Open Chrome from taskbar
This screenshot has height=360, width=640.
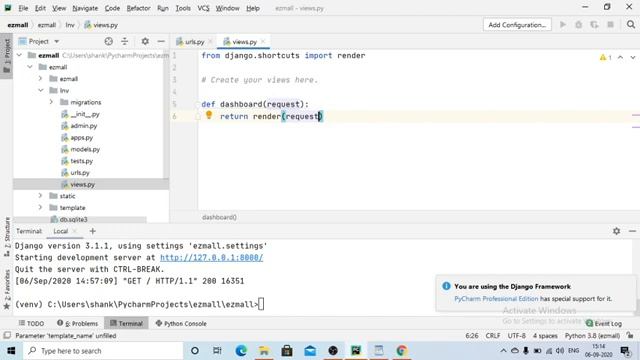402,351
